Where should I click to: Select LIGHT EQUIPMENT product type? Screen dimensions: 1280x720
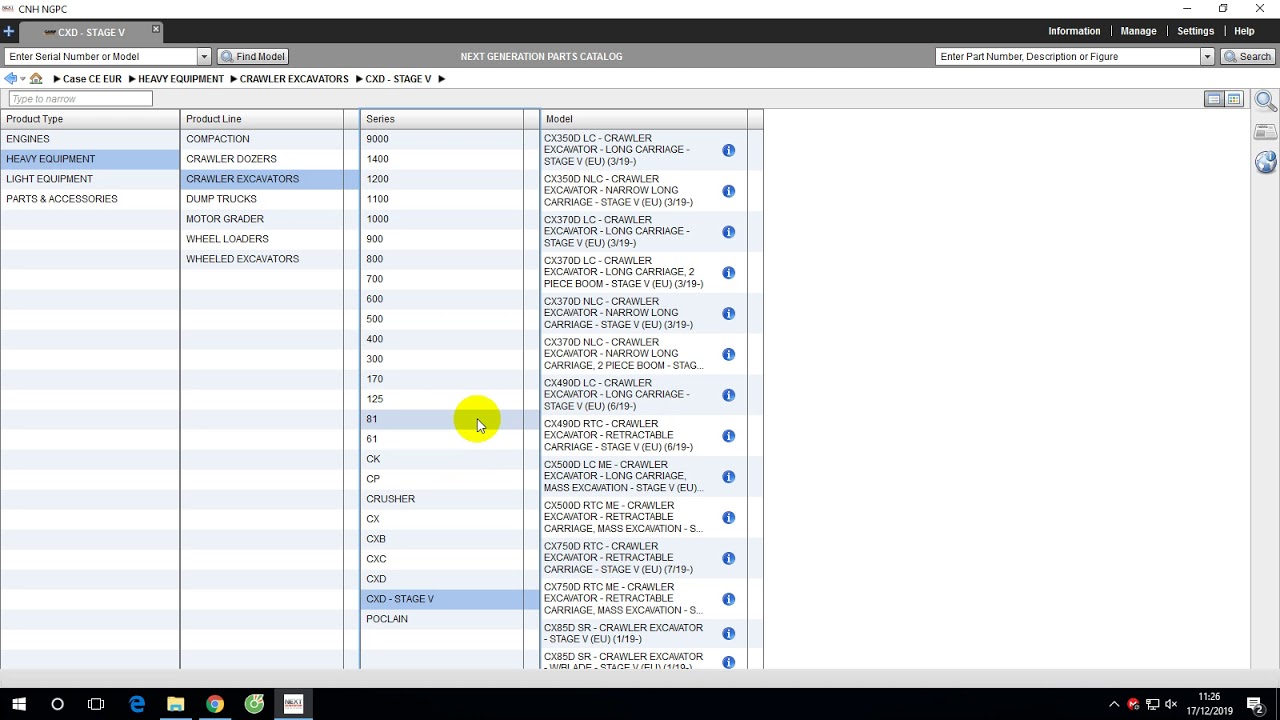90,179
